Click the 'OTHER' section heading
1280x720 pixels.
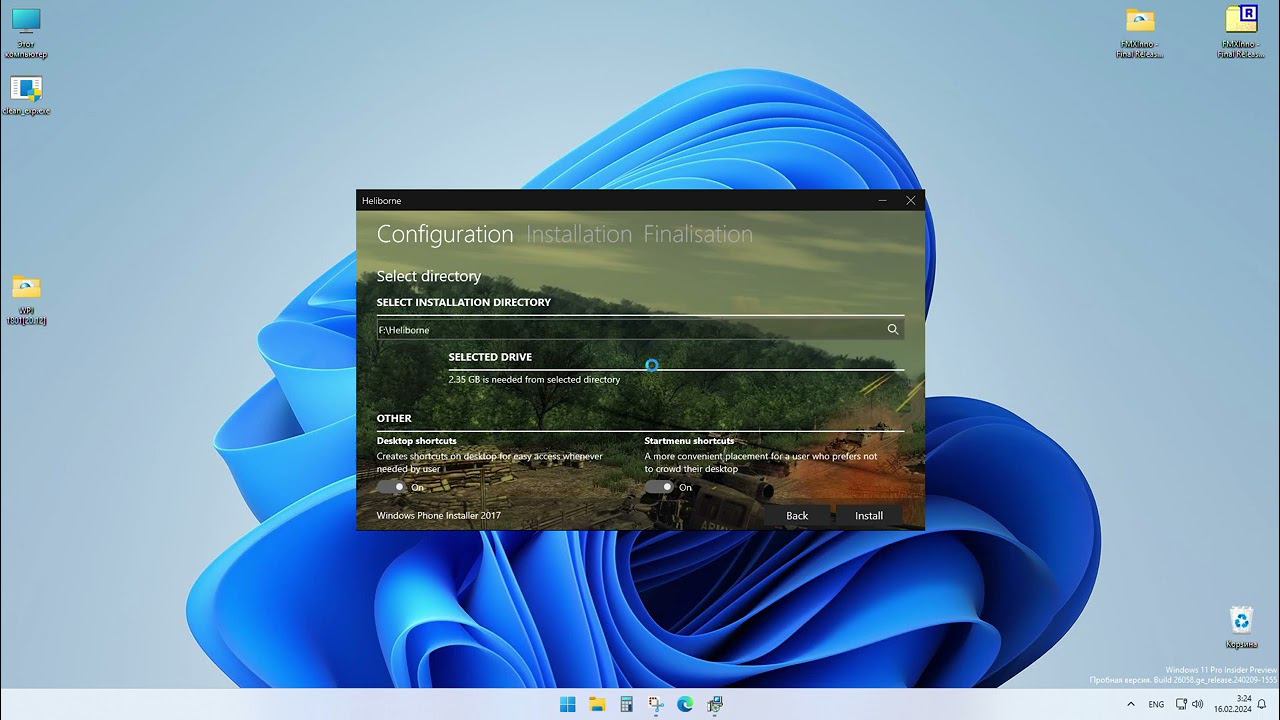coord(394,418)
